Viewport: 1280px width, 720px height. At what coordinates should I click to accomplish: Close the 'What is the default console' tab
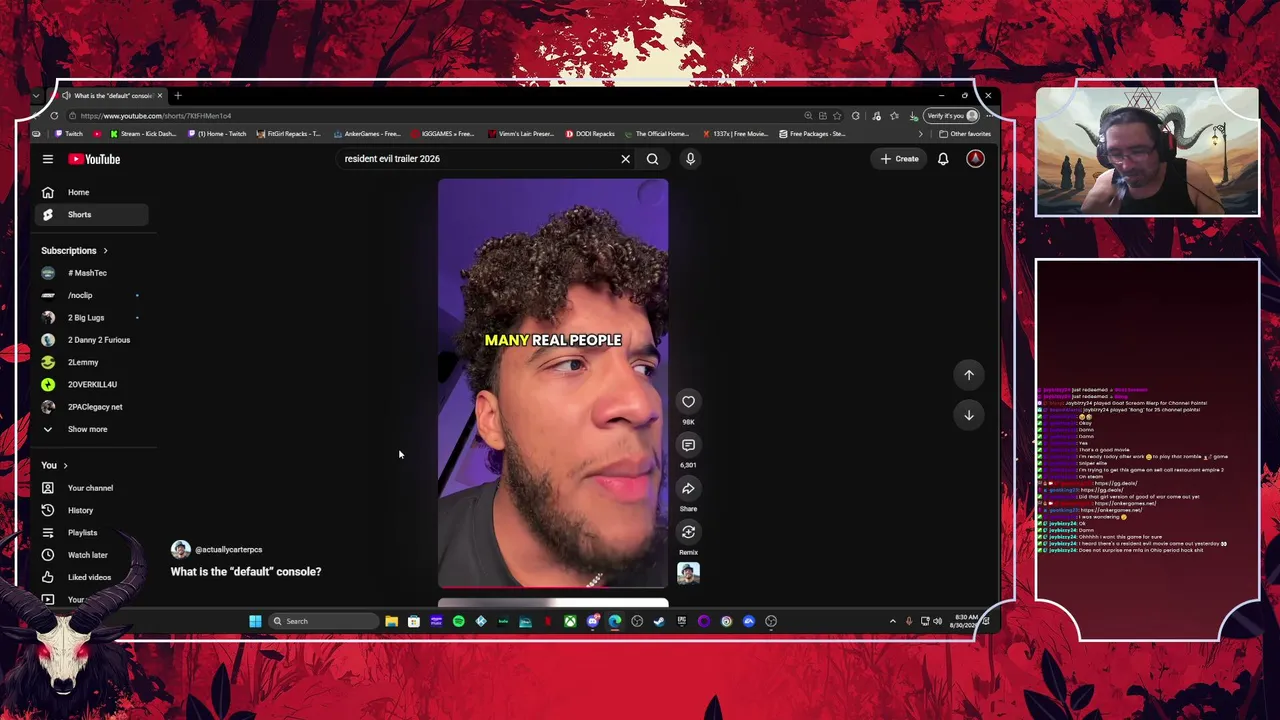159,96
